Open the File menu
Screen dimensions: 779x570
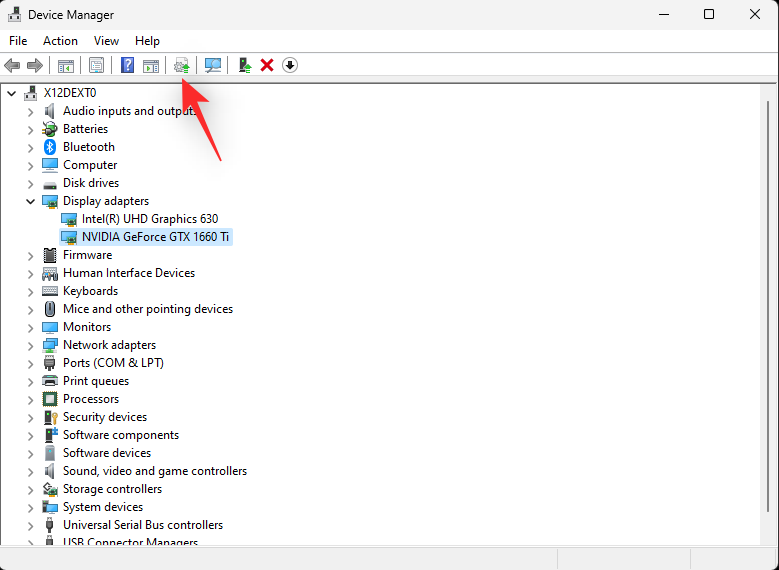18,41
